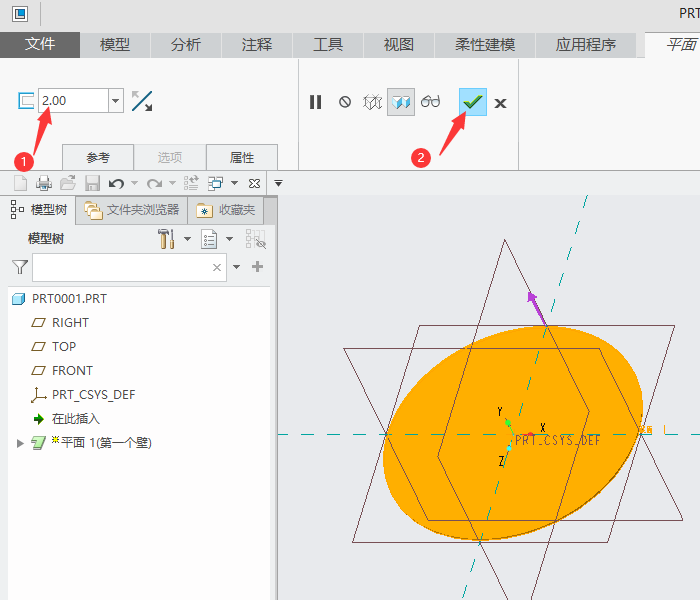Open the 参考 panel
Image resolution: width=700 pixels, height=600 pixels.
point(98,157)
